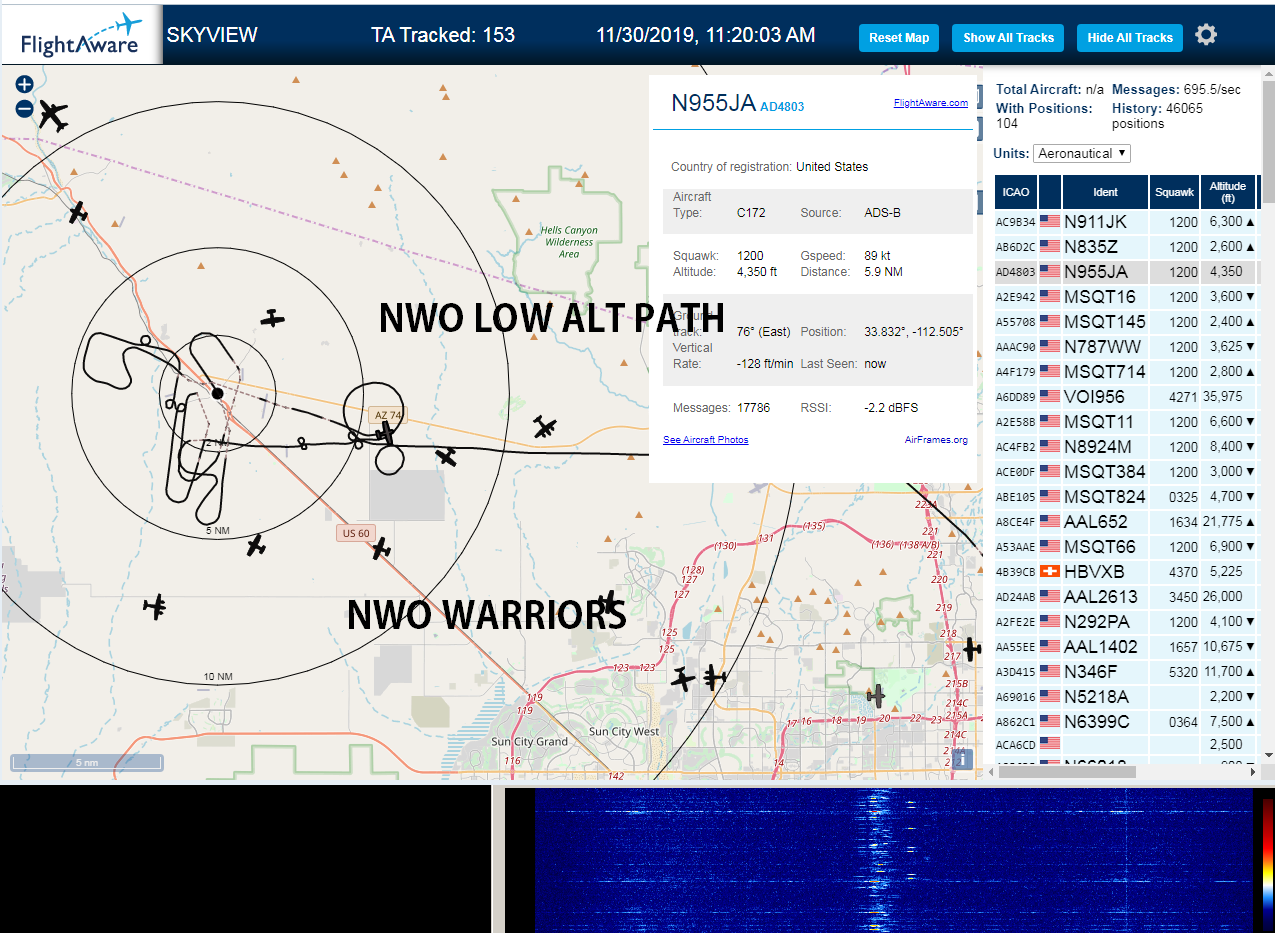1275x933 pixels.
Task: Click the airport center dot on map
Action: [x=217, y=393]
